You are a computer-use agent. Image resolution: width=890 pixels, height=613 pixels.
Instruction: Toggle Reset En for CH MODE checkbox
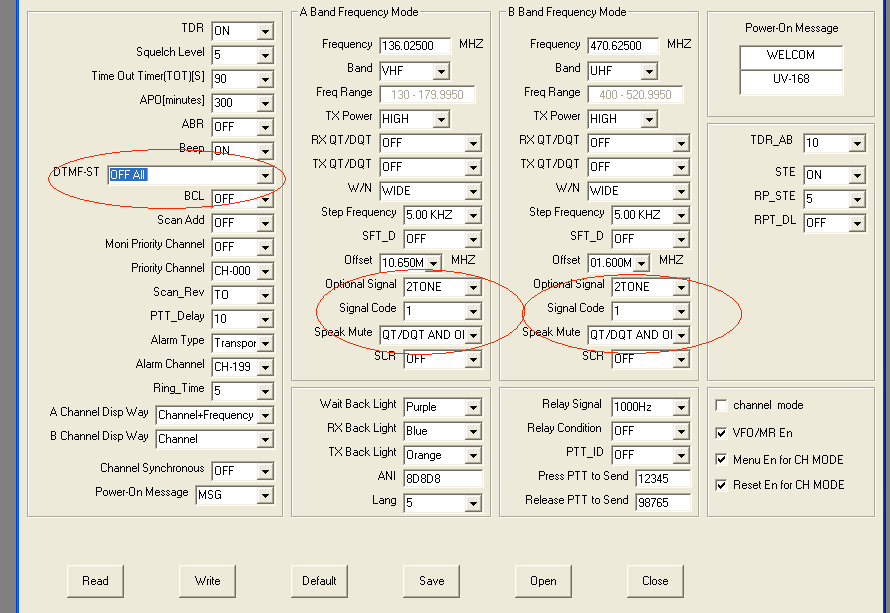coord(722,485)
